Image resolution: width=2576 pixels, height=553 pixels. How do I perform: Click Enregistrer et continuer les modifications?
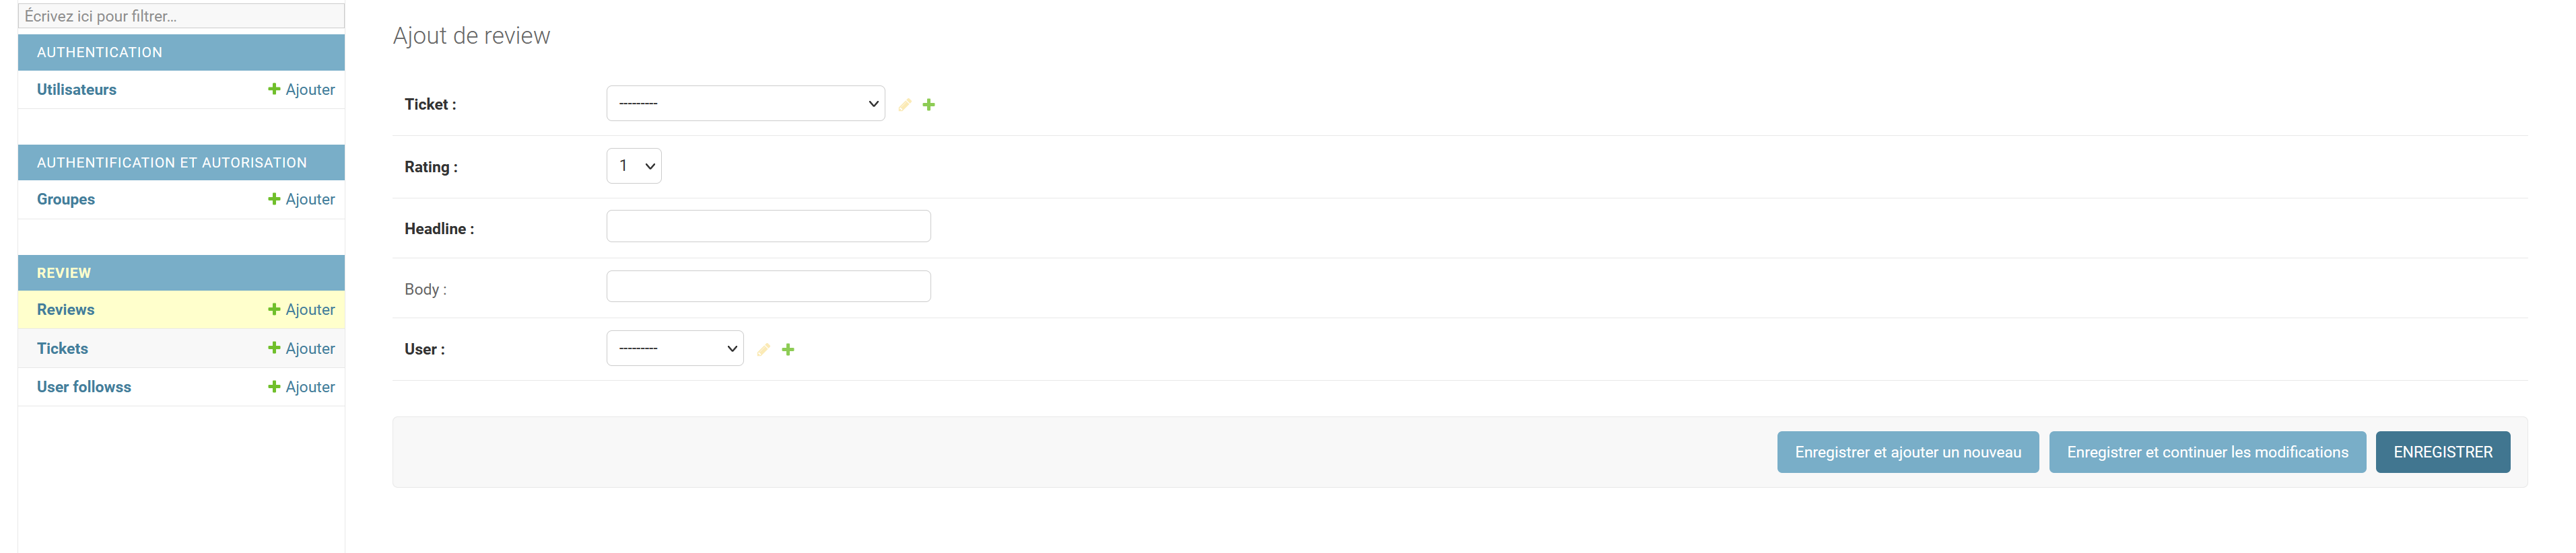2208,452
